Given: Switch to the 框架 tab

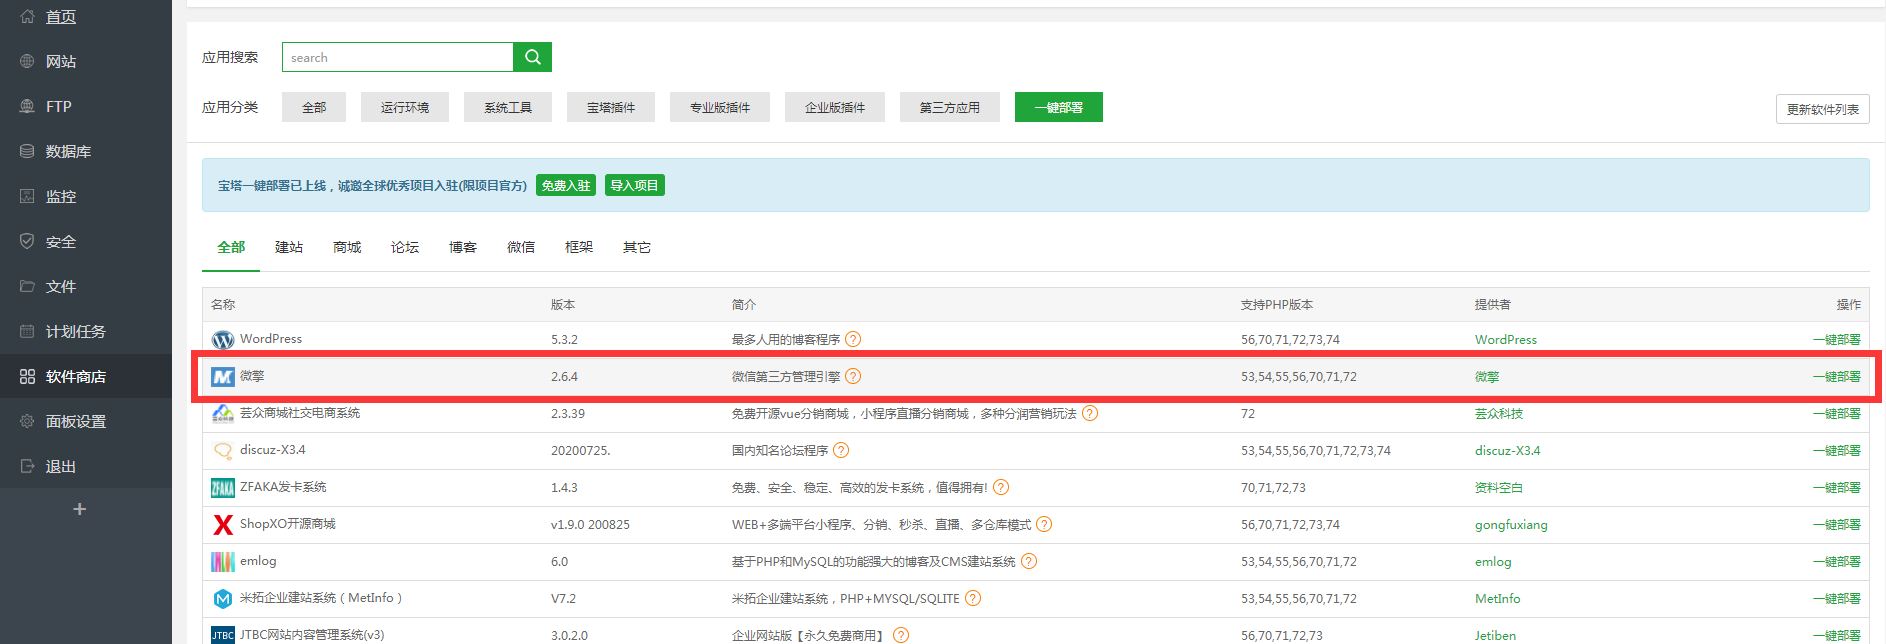Looking at the screenshot, I should point(579,247).
